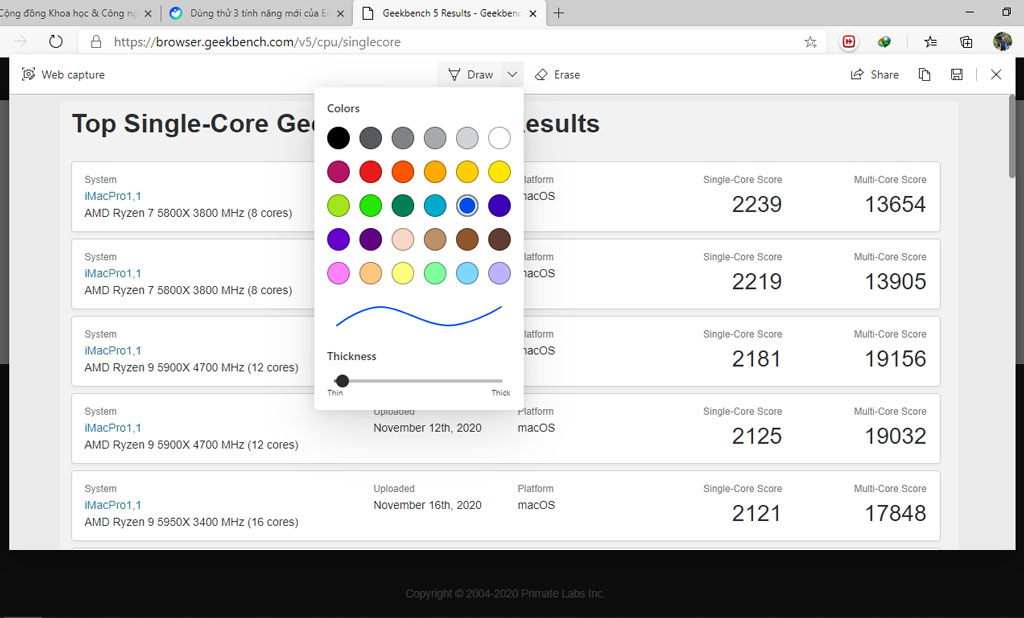Image resolution: width=1024 pixels, height=618 pixels.
Task: Pick the orange-red color swatch
Action: pos(403,172)
